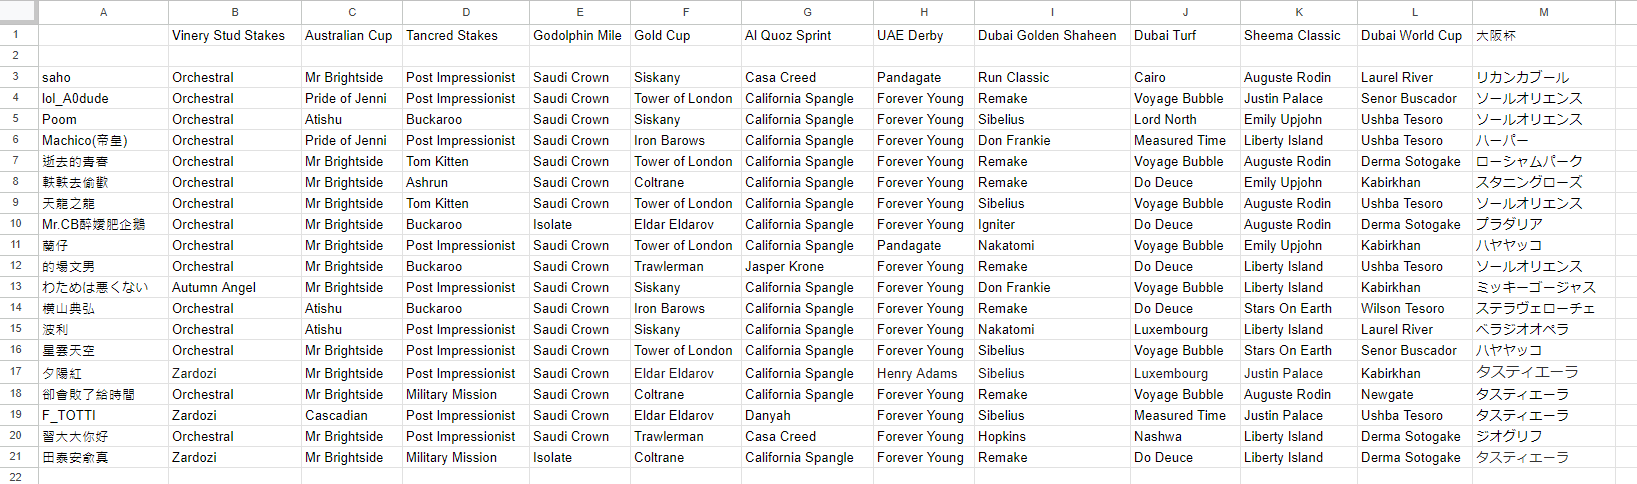Click the Vinery Stud Stakes header cell
1637x484 pixels.
(235, 35)
